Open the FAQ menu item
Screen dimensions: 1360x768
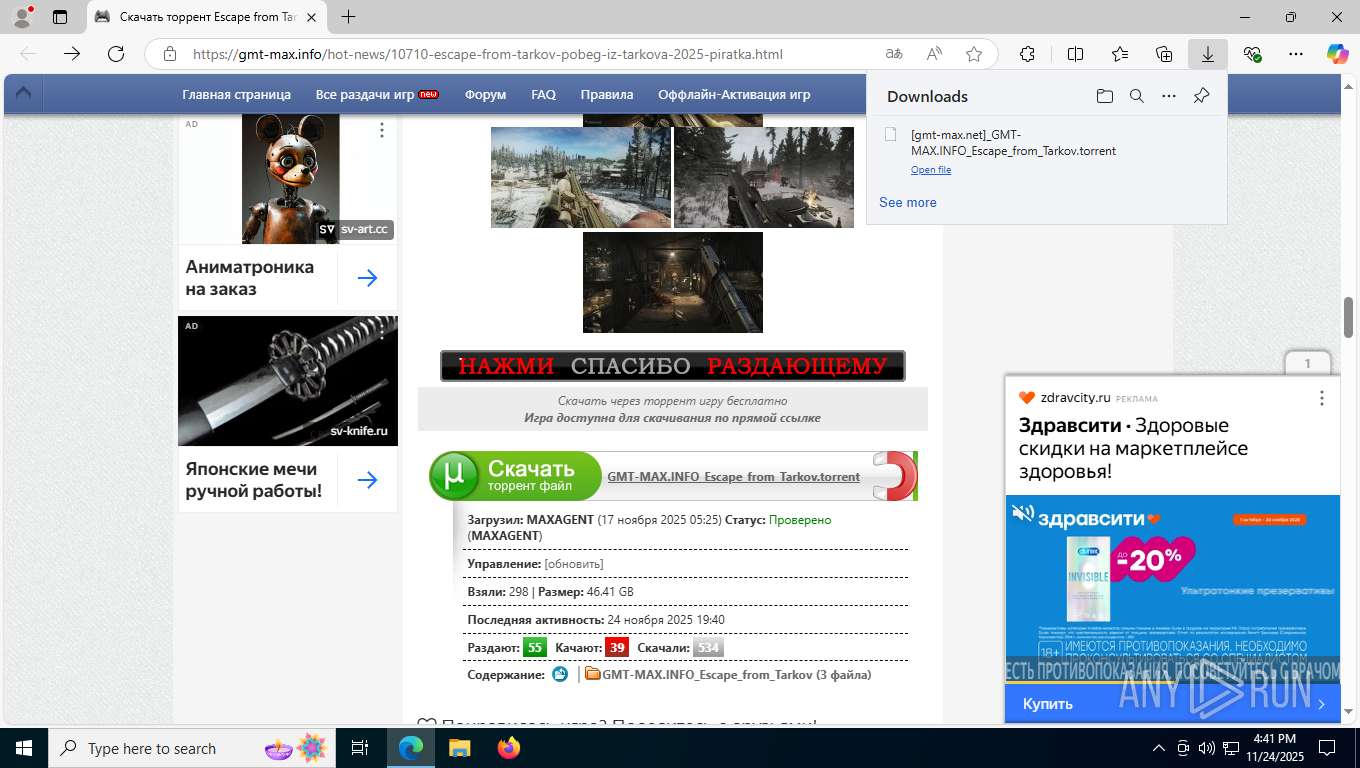tap(543, 94)
